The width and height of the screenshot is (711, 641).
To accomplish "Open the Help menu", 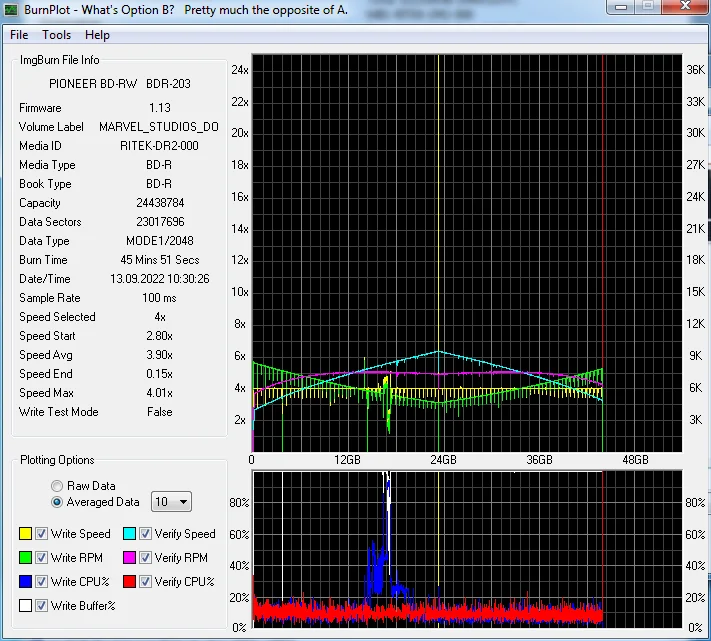I will (x=97, y=35).
